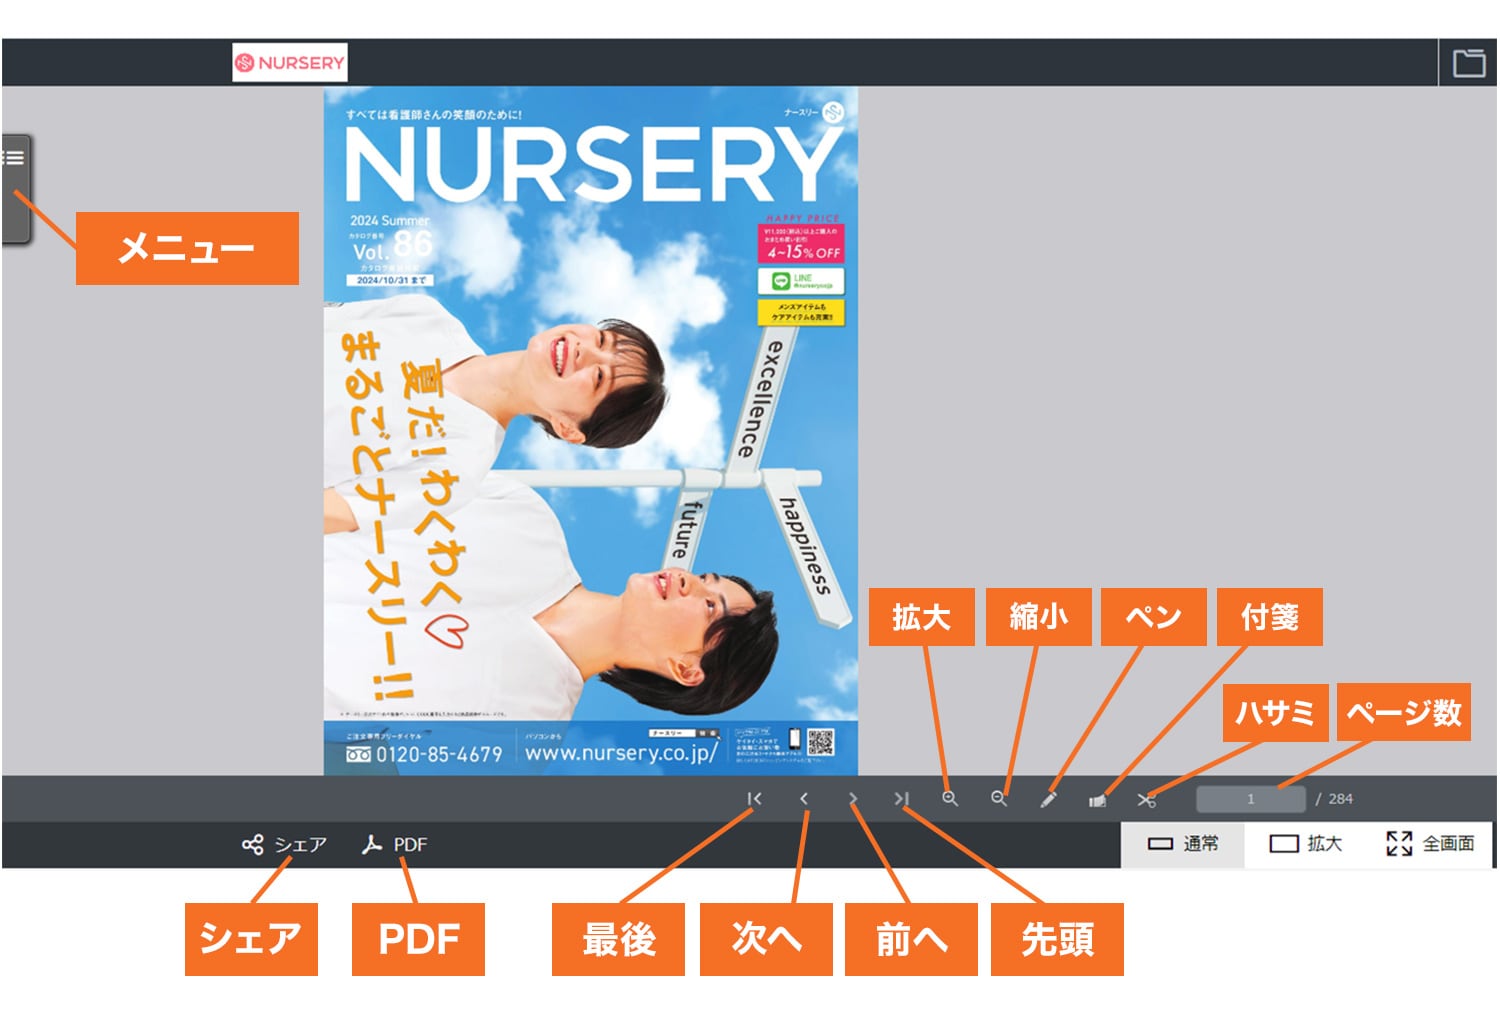
Task: Zoom out with the minus magnifier icon
Action: pos(999,798)
